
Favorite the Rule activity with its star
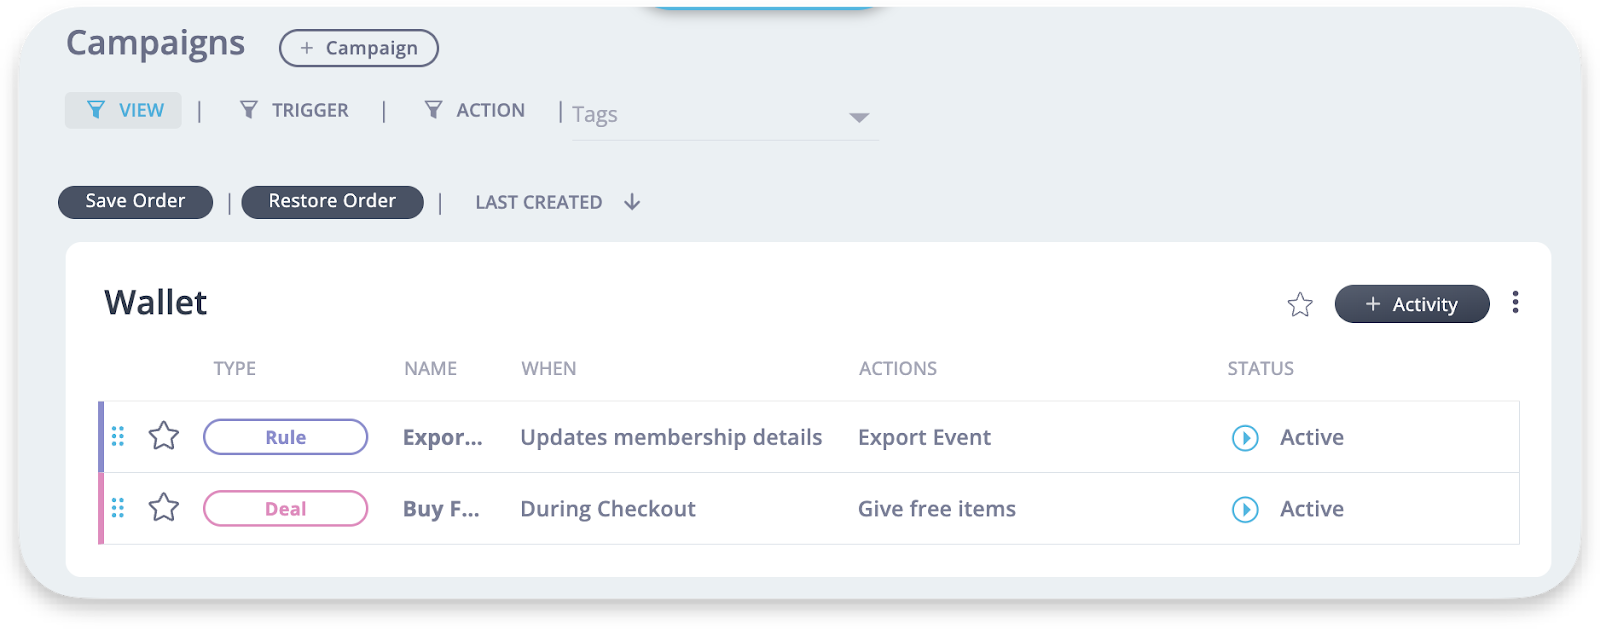click(x=164, y=436)
